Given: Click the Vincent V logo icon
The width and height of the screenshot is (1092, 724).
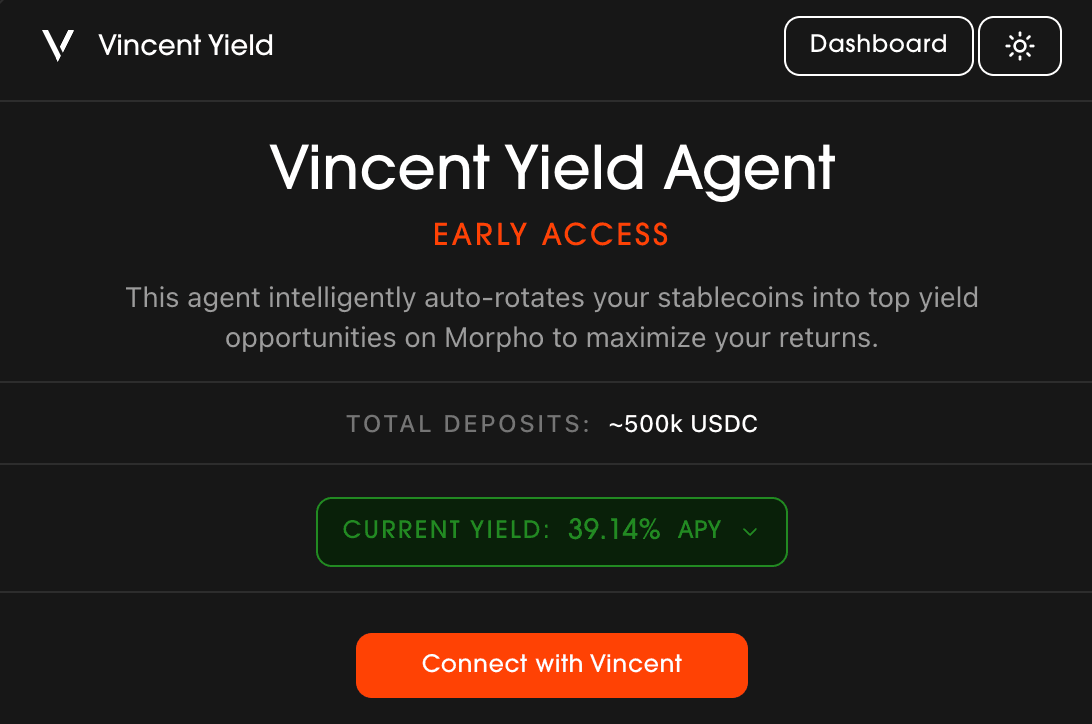Looking at the screenshot, I should (58, 45).
